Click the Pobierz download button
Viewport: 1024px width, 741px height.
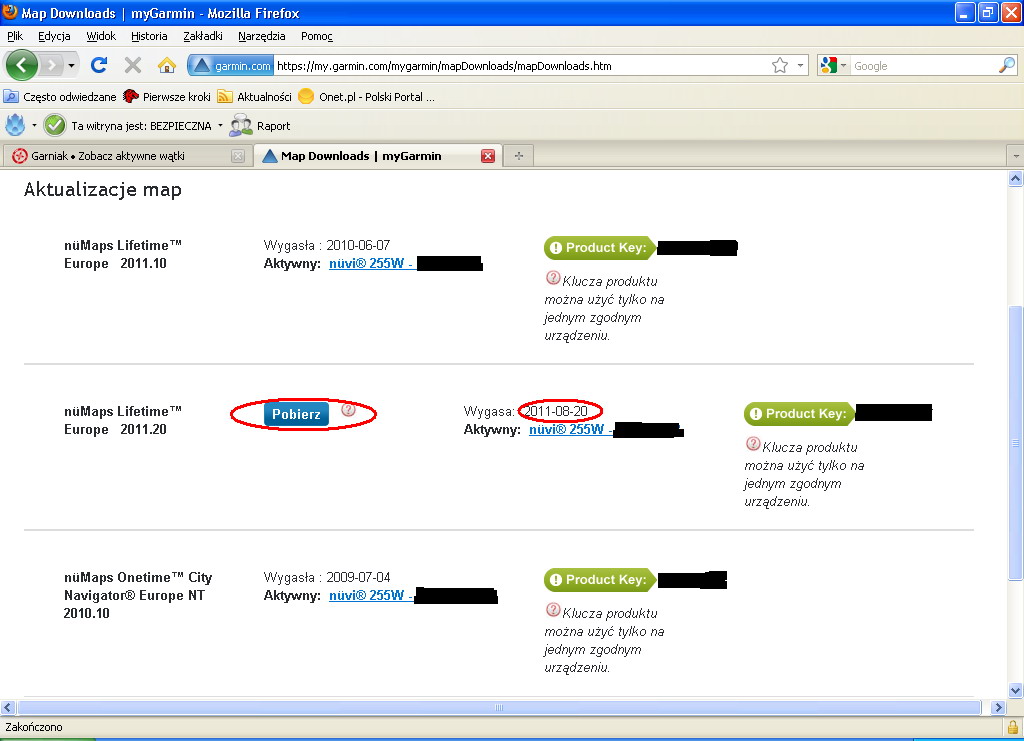(x=296, y=414)
